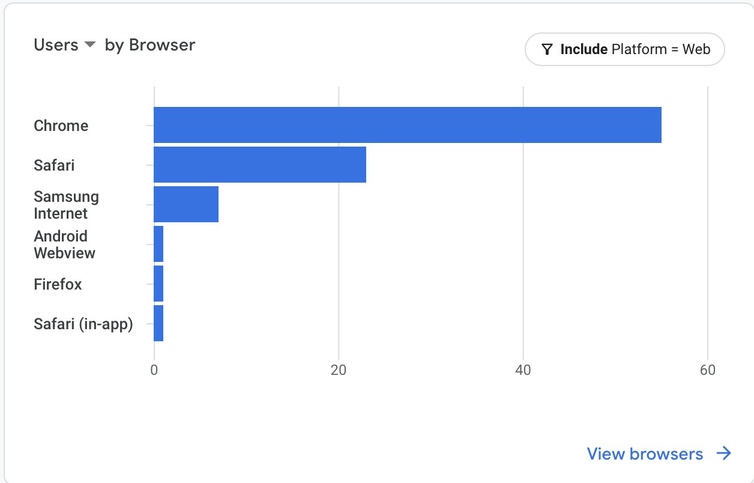The height and width of the screenshot is (483, 754).
Task: Click the filter funnel icon
Action: pyautogui.click(x=547, y=49)
